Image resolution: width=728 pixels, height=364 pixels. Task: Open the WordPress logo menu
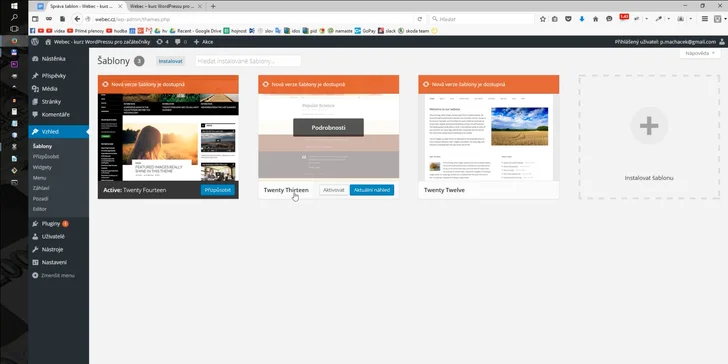[35, 41]
